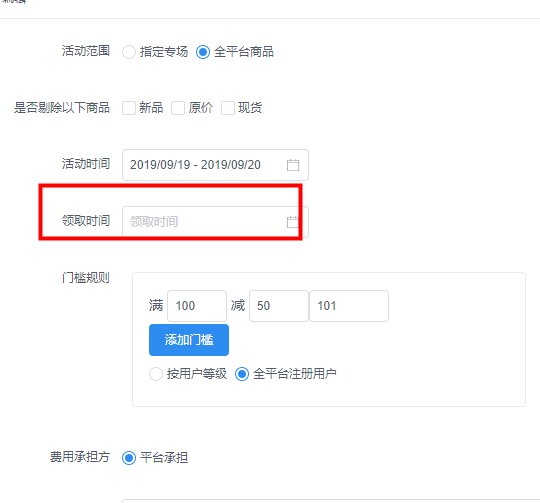The width and height of the screenshot is (540, 503).
Task: Click the 门槛规则 label
Action: (x=86, y=277)
